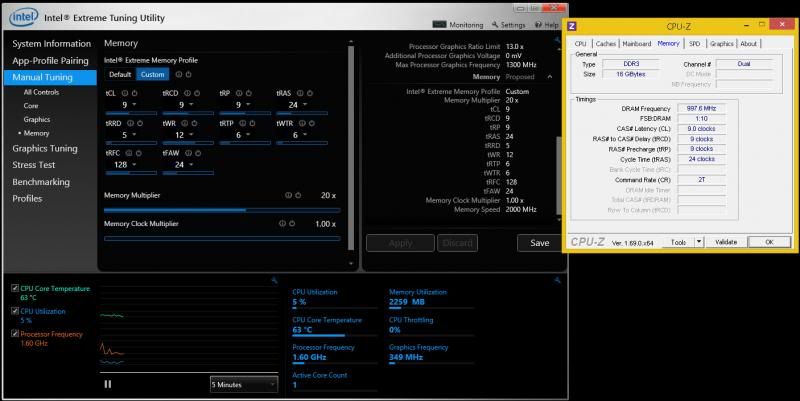The height and width of the screenshot is (401, 800).
Task: Open Monitoring in XTU header
Action: coord(458,24)
